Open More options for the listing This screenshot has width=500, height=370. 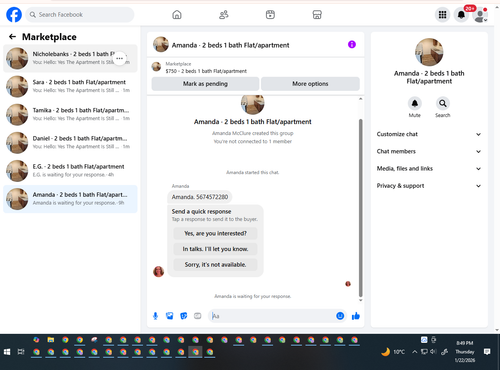310,84
